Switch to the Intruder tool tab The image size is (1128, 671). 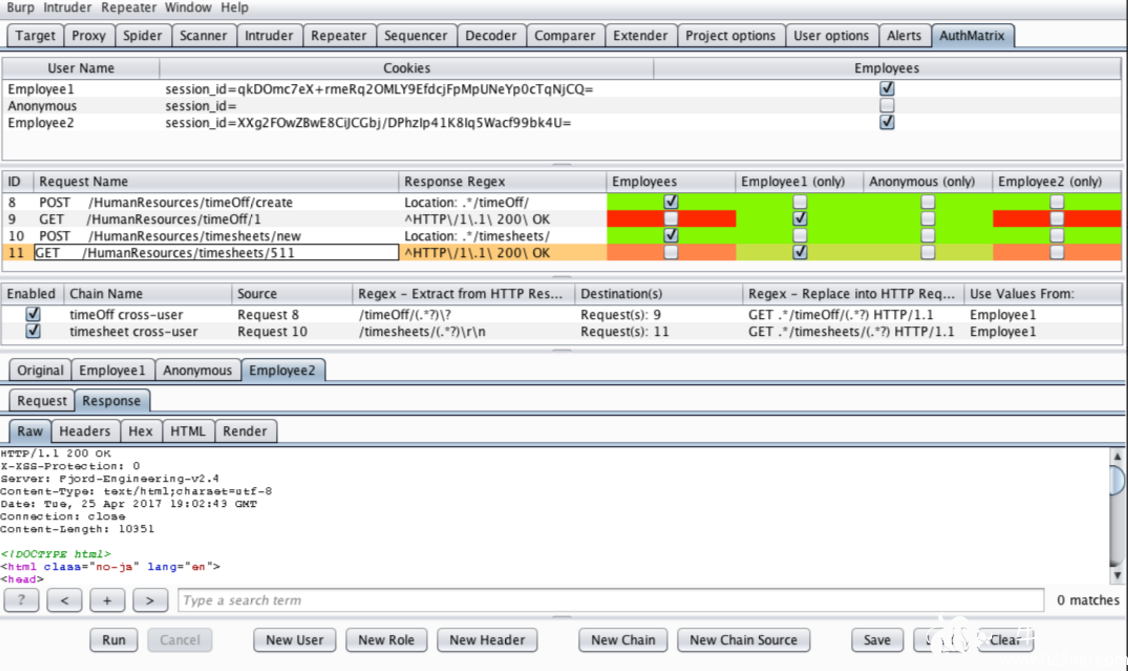pyautogui.click(x=269, y=35)
